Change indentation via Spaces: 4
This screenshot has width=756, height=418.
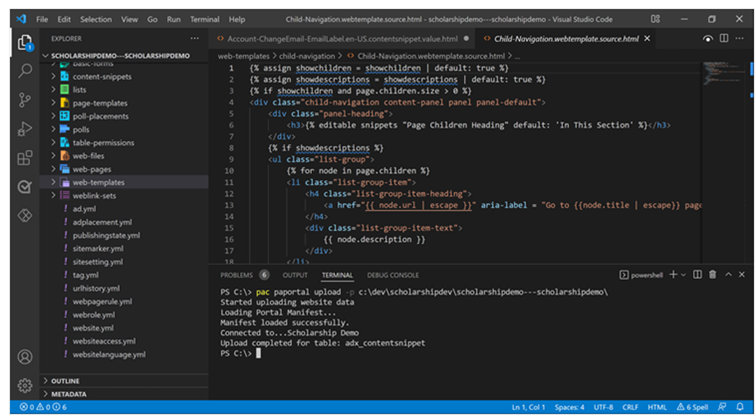pyautogui.click(x=569, y=407)
